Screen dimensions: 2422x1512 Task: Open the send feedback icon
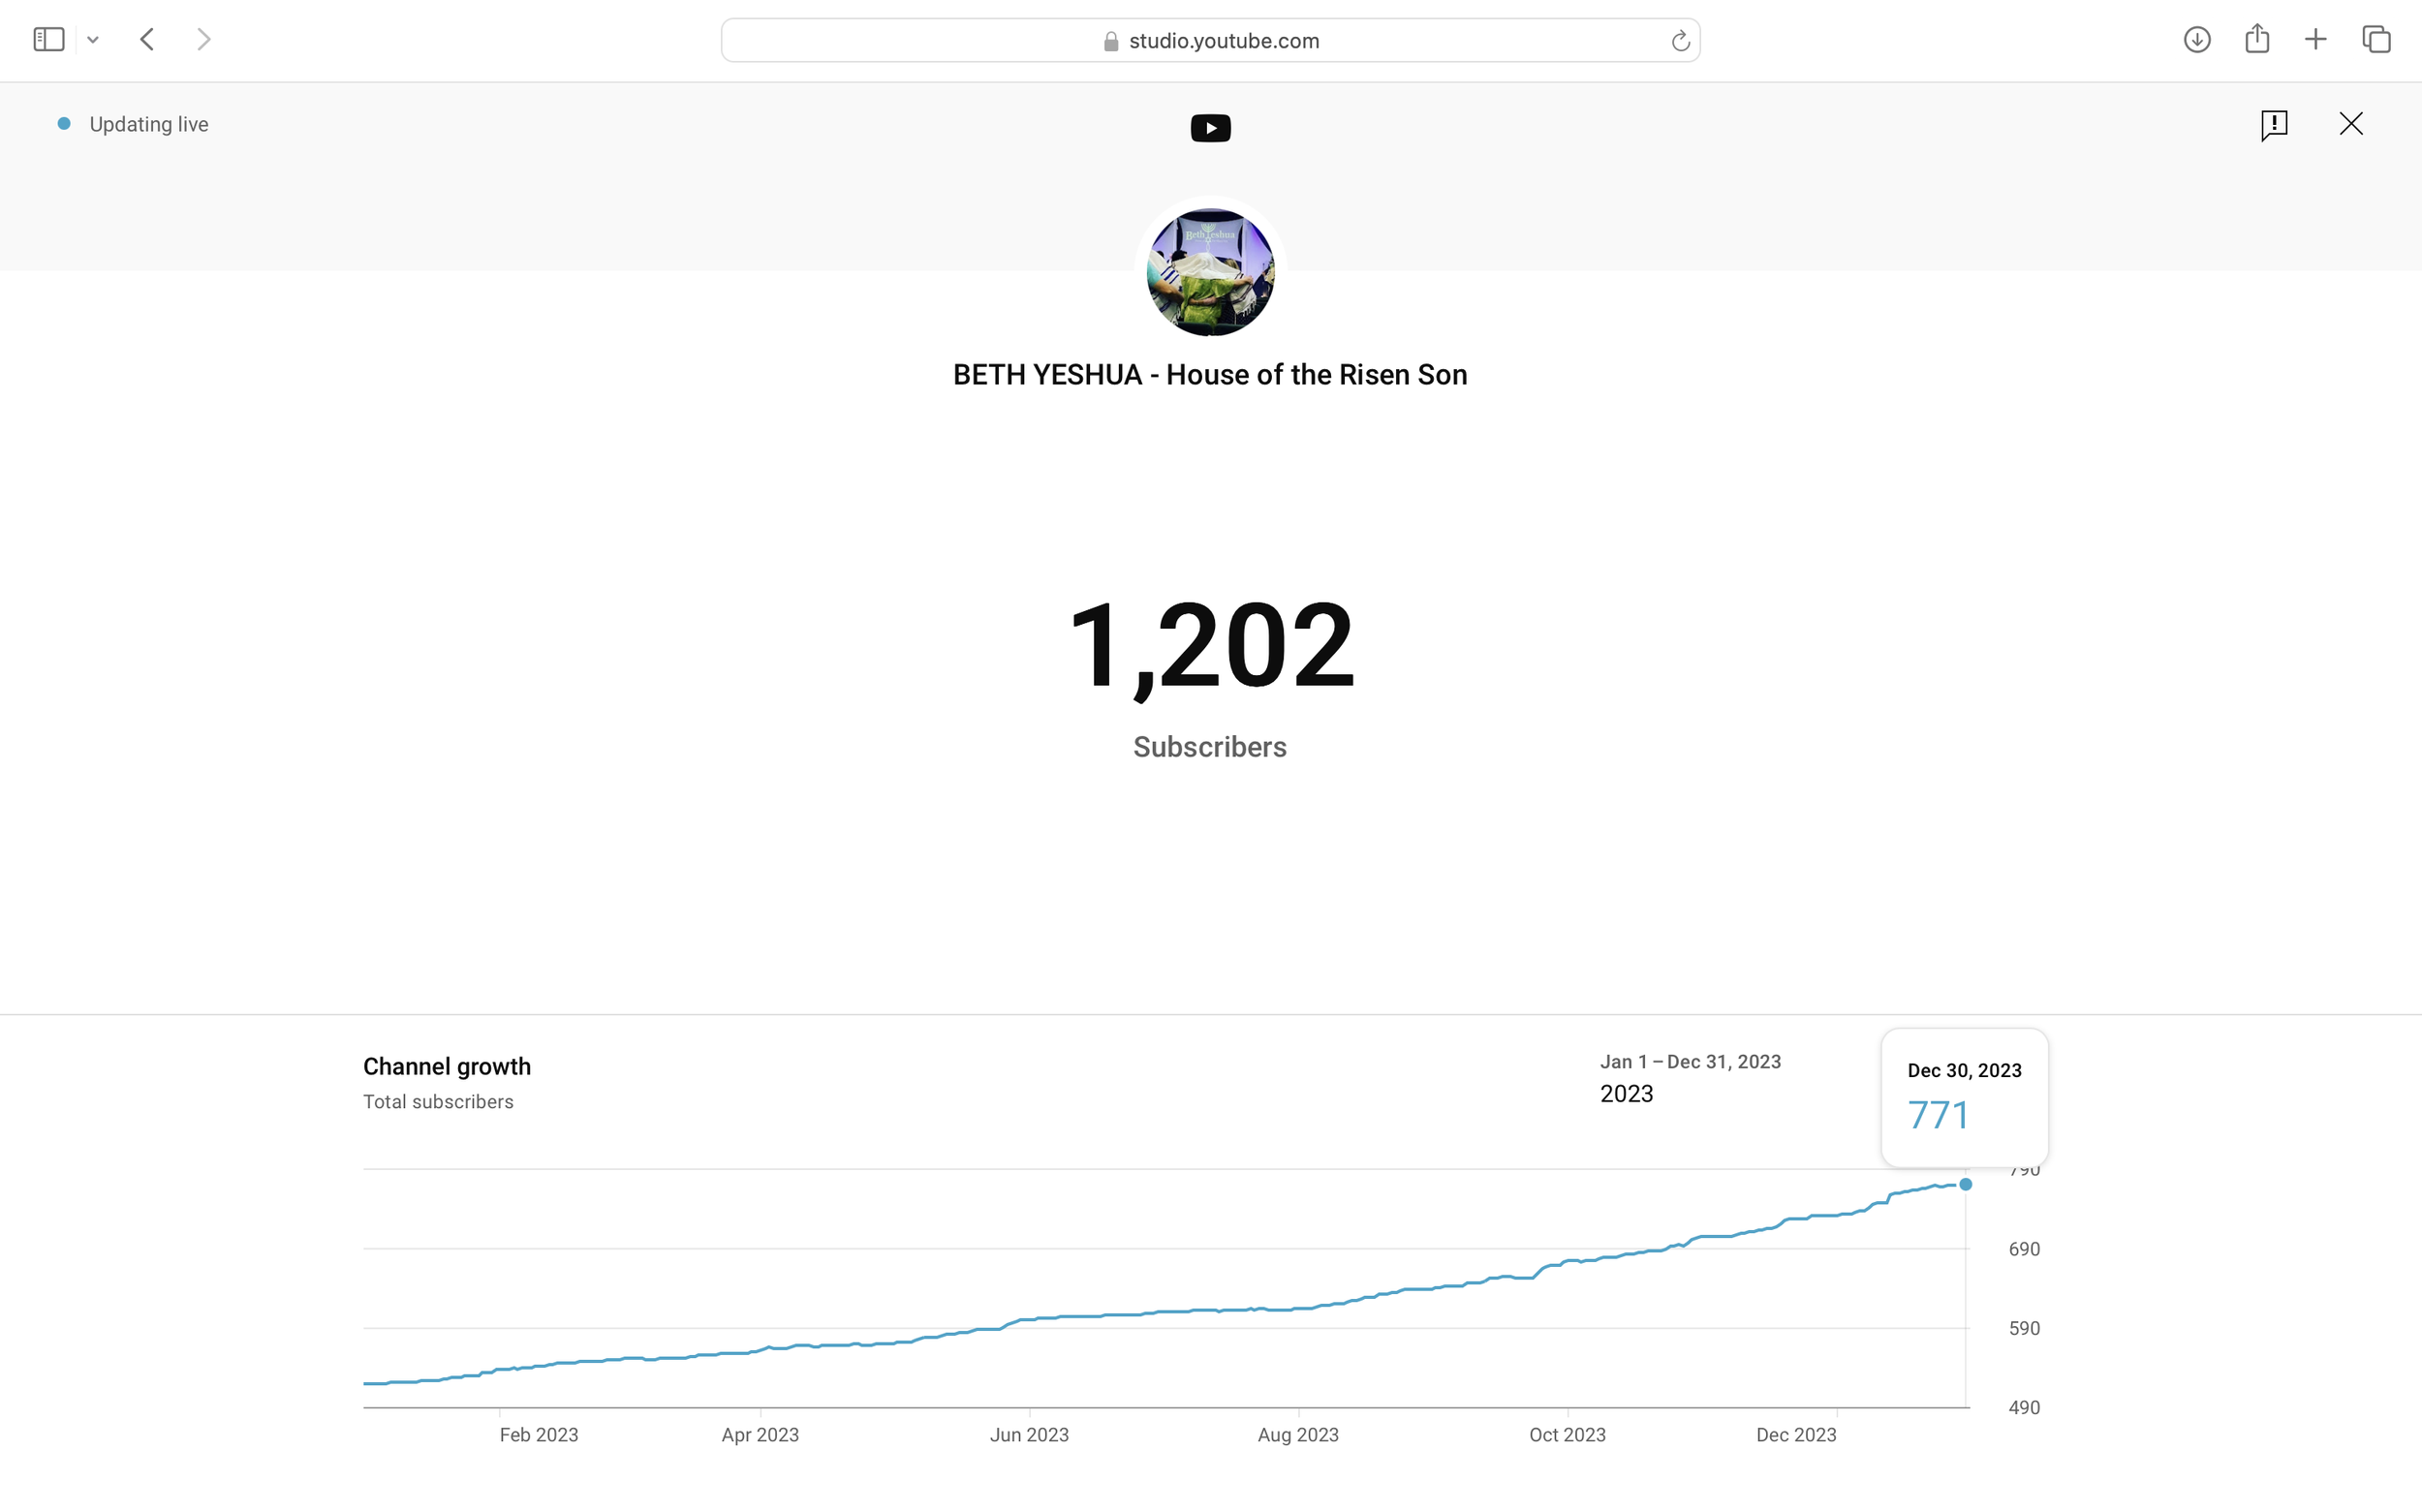coord(2273,125)
